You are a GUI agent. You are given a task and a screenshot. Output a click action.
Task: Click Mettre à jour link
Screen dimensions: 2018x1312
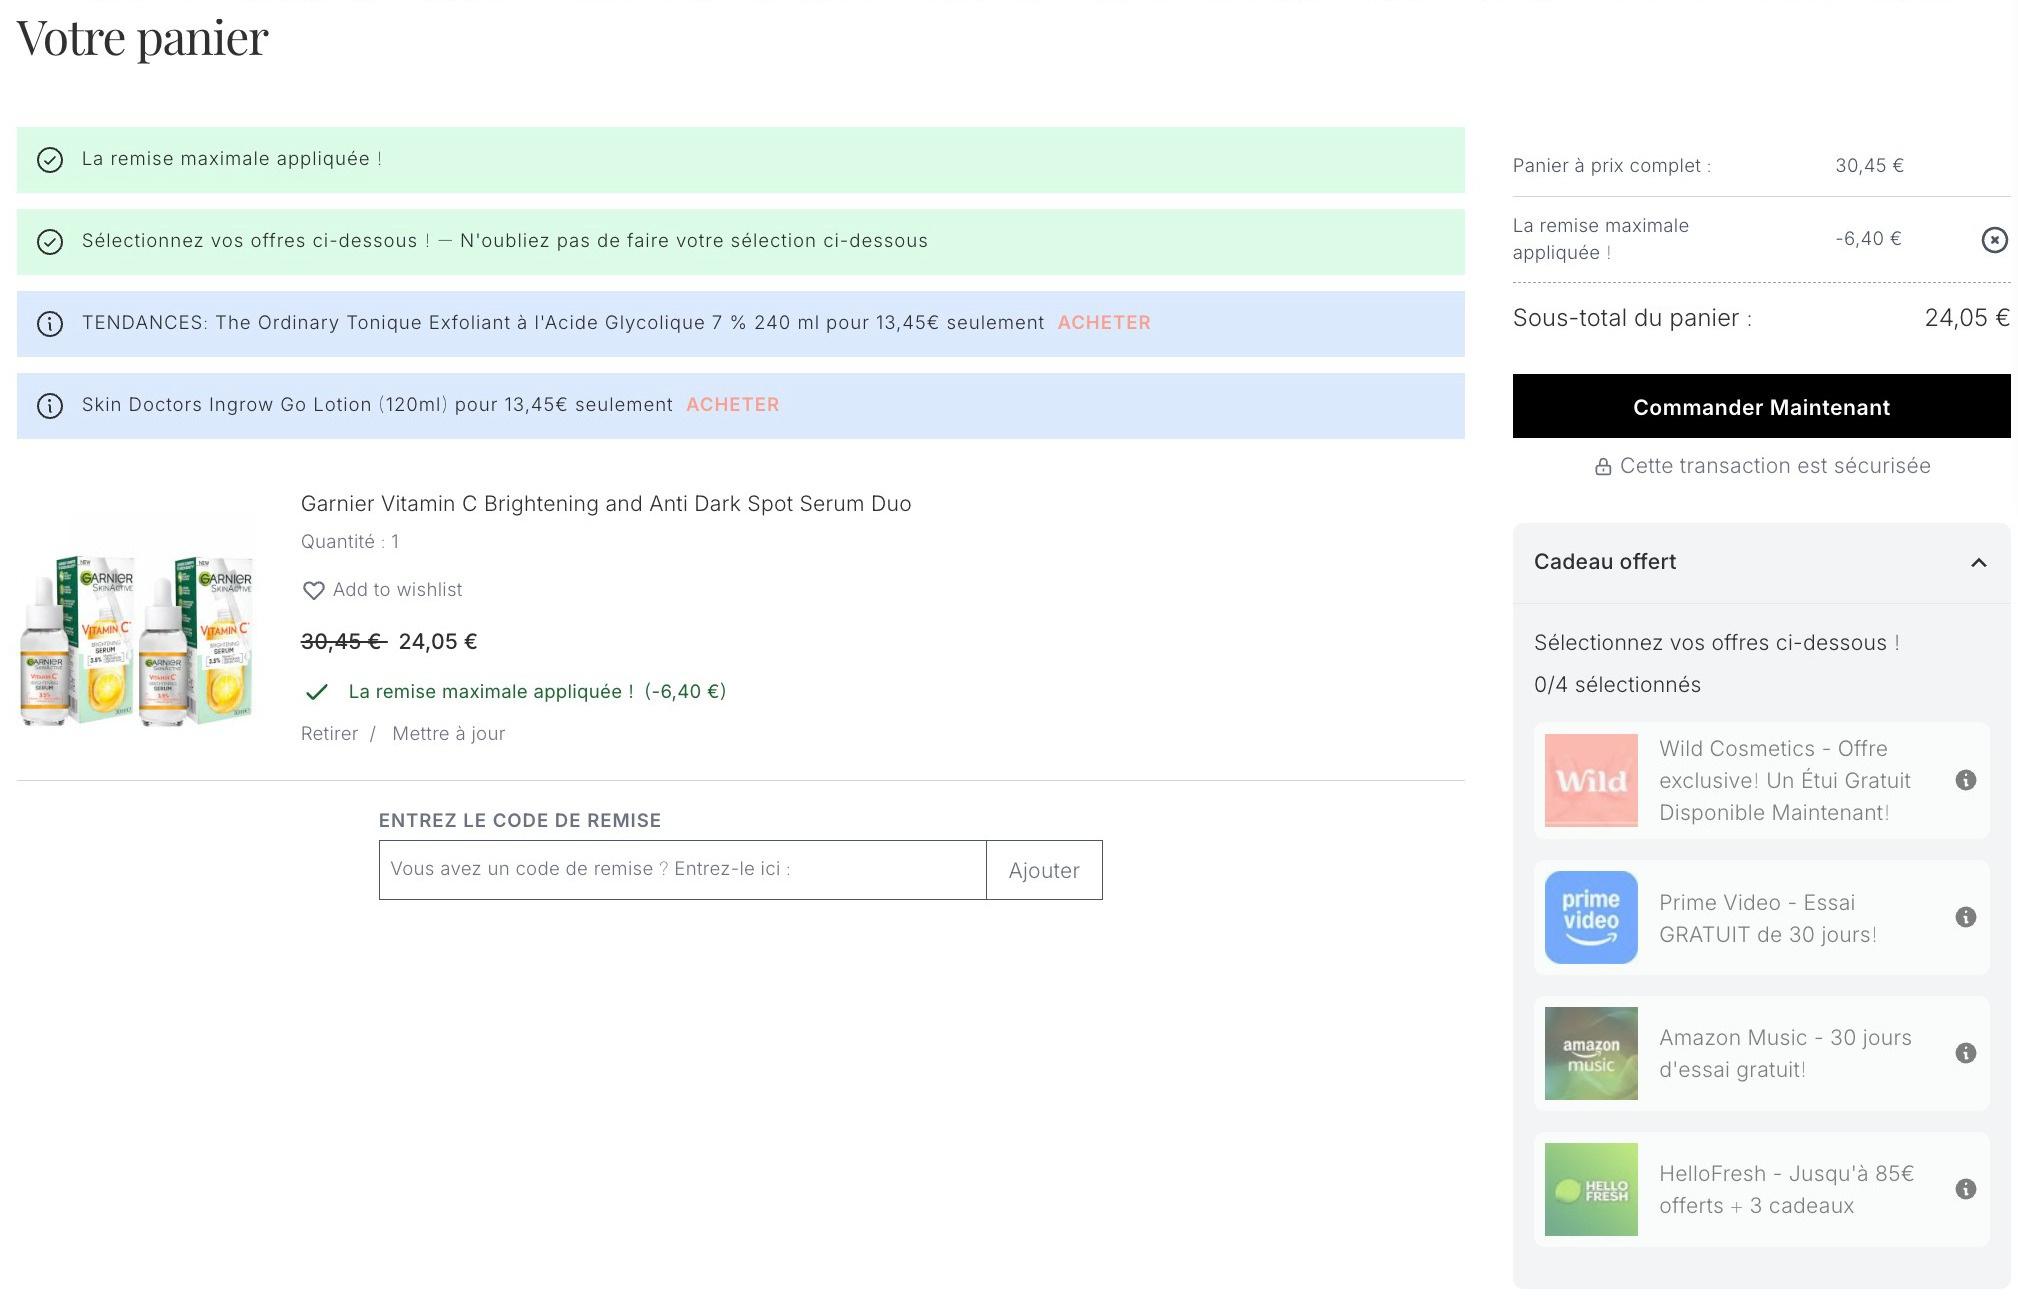click(448, 734)
